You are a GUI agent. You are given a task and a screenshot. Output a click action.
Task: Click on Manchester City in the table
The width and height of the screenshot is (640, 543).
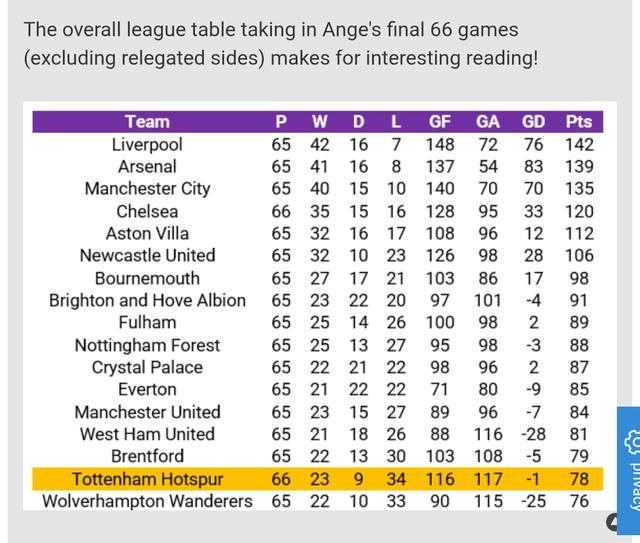click(x=147, y=189)
